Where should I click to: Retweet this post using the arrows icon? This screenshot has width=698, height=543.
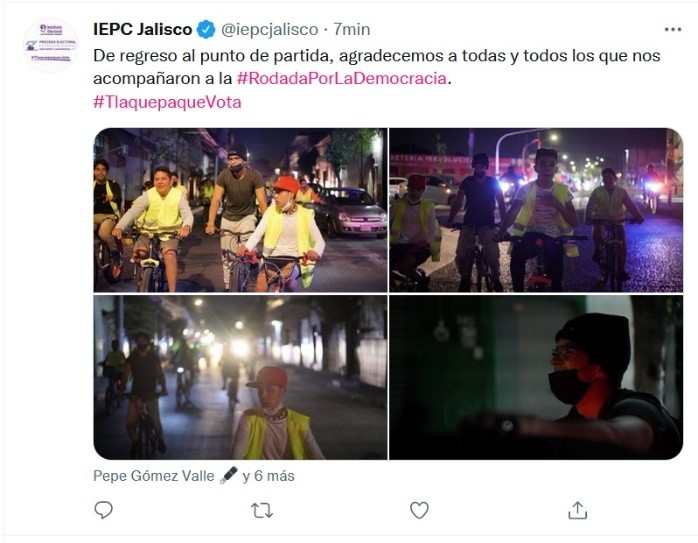(262, 511)
